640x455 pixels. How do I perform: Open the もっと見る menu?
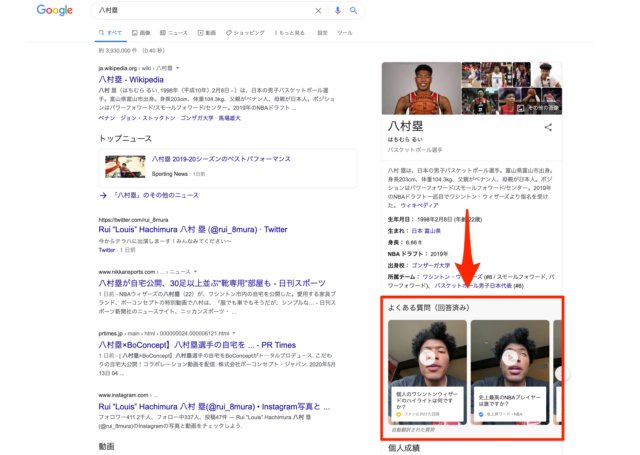click(290, 33)
